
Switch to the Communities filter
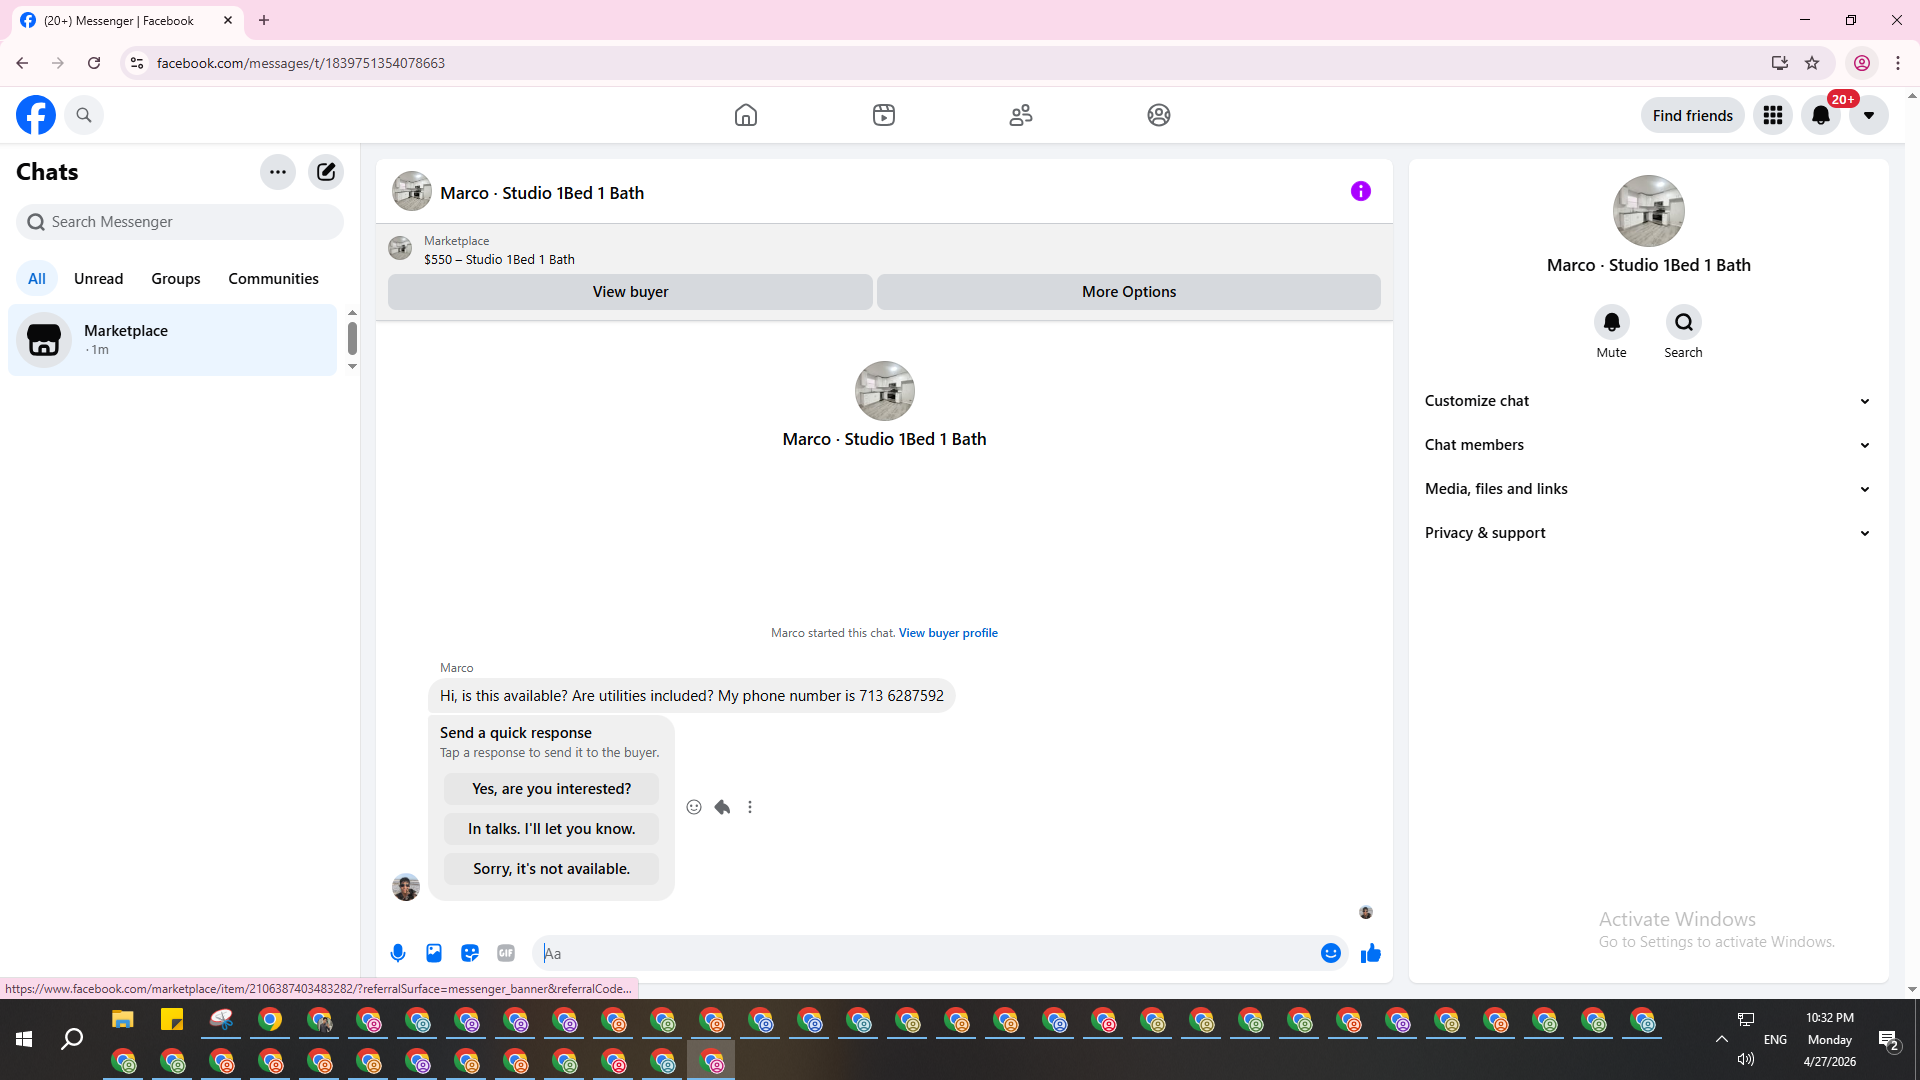pyautogui.click(x=274, y=278)
